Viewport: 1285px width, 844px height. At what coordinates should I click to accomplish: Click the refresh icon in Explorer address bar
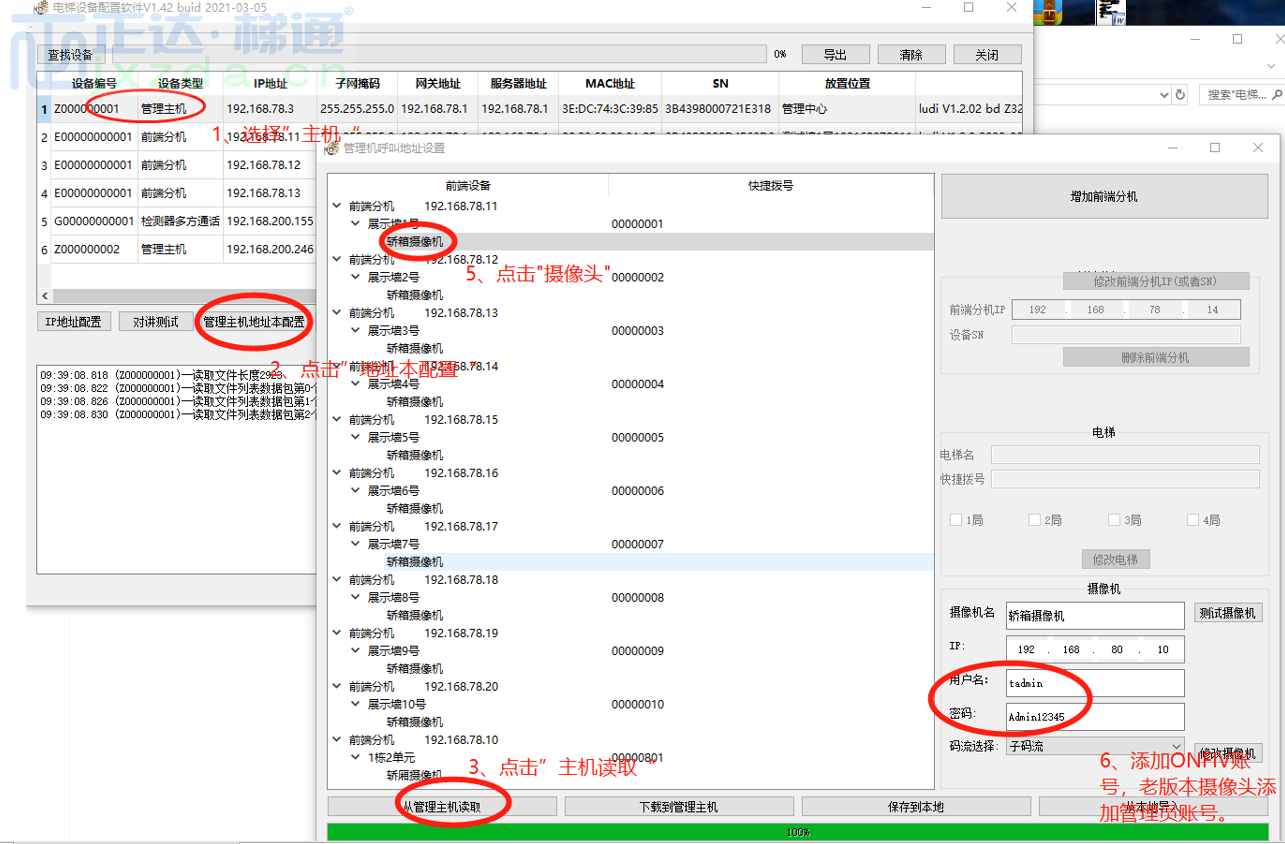(1181, 95)
